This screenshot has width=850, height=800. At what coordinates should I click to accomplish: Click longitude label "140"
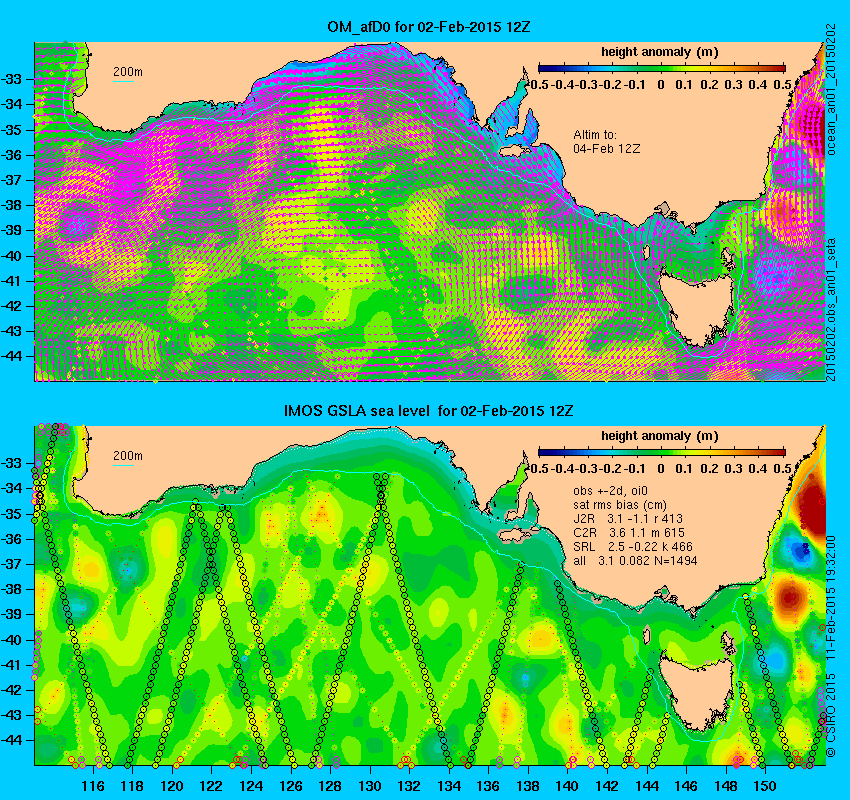568,786
